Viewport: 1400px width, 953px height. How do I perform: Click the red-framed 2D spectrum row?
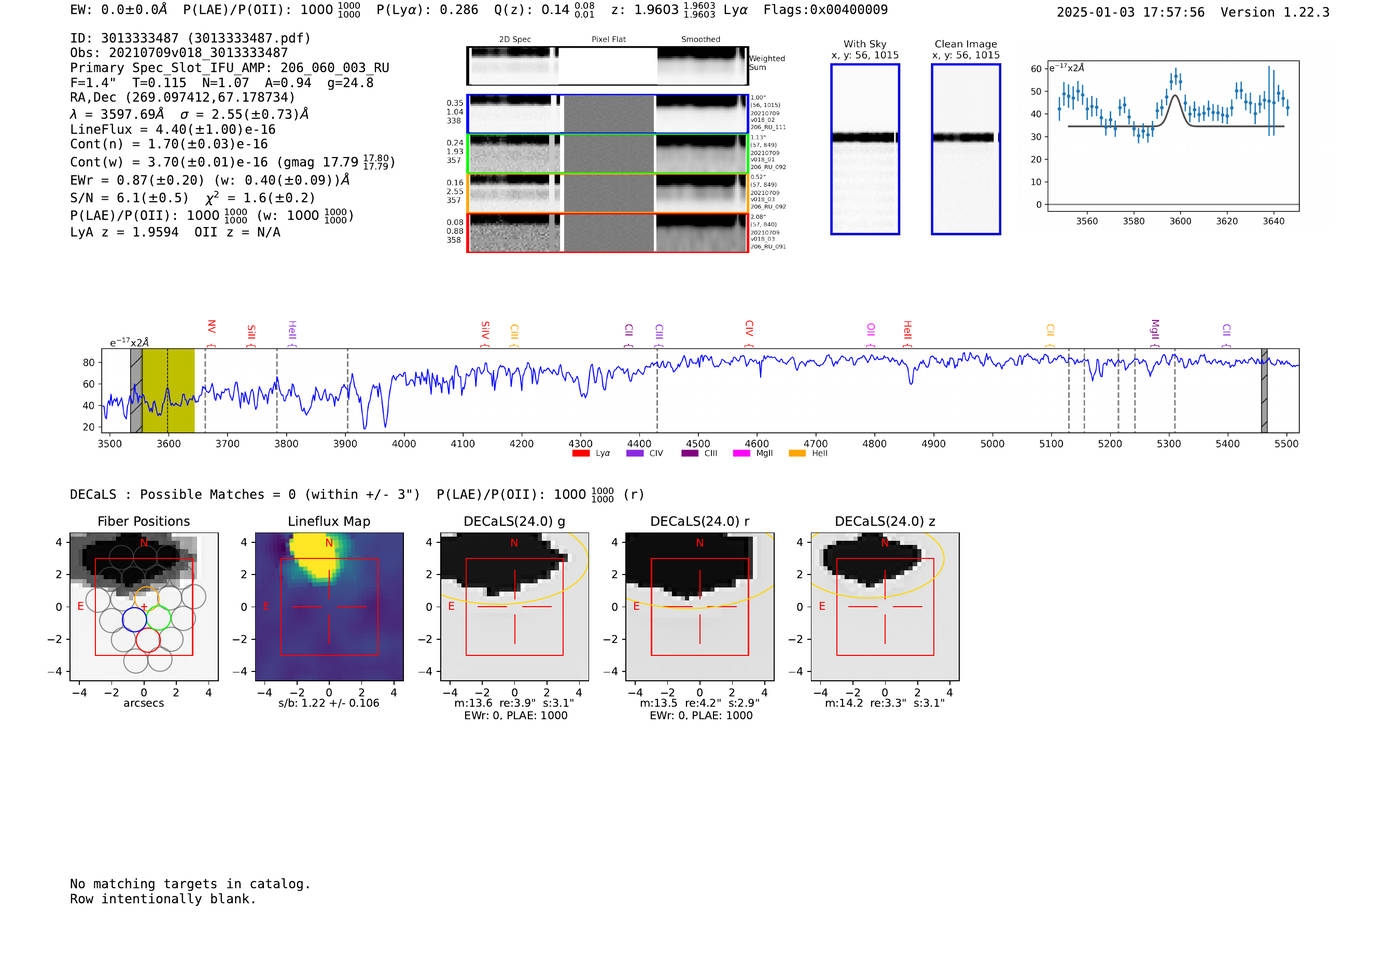[607, 232]
